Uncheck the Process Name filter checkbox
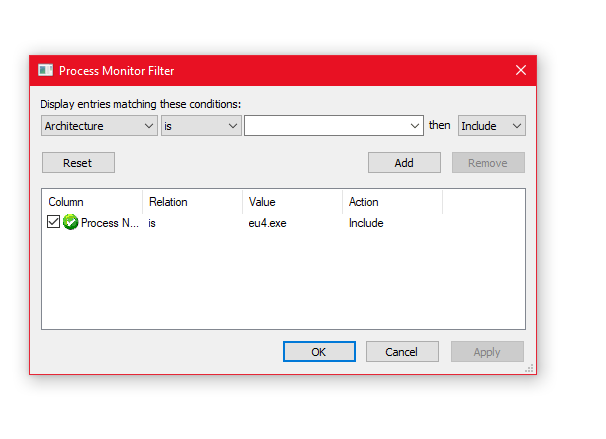The image size is (606, 439). coord(53,222)
